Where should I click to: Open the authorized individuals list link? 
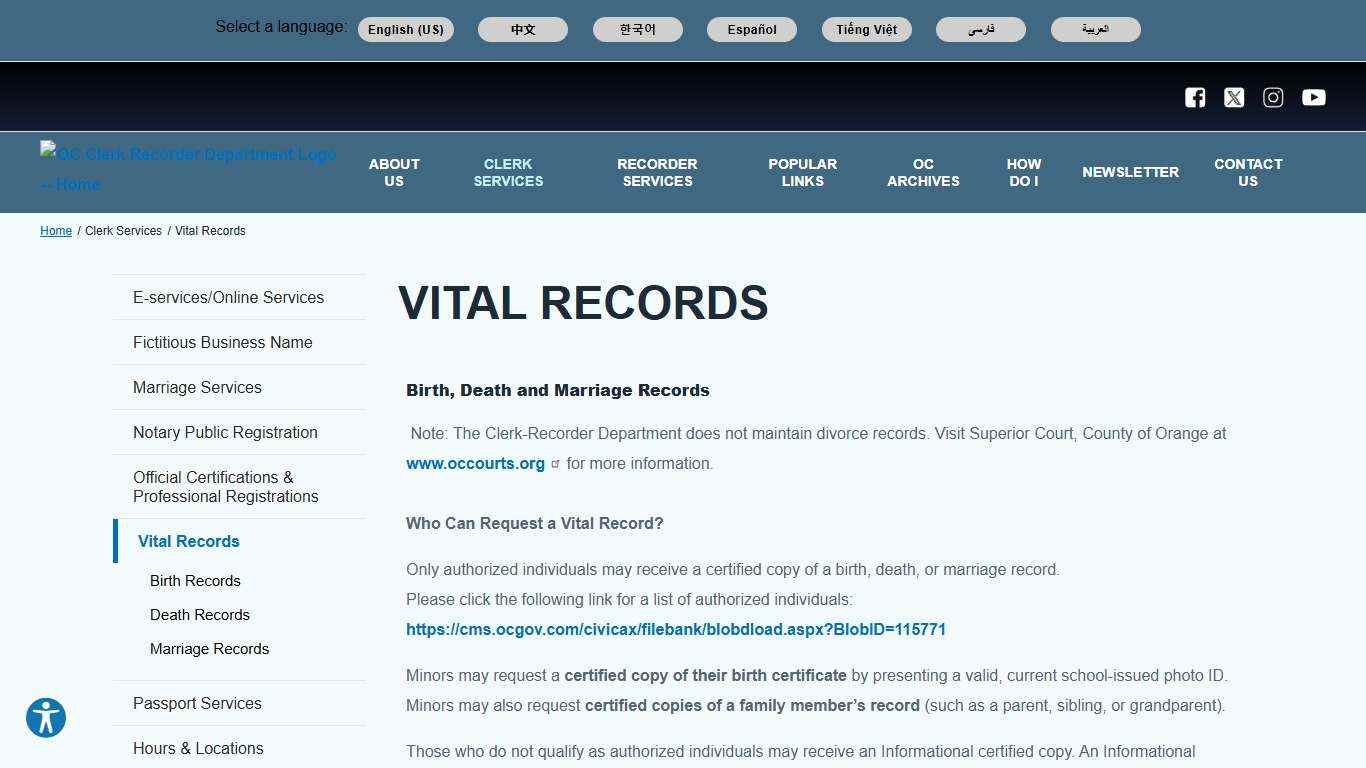[676, 629]
